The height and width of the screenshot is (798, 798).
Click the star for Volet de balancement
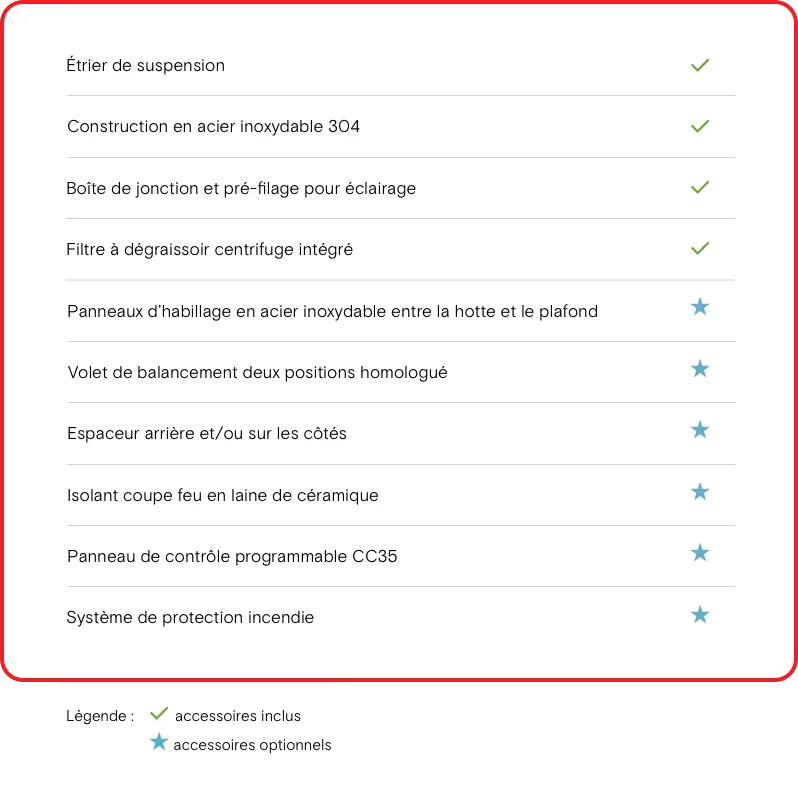(x=700, y=368)
